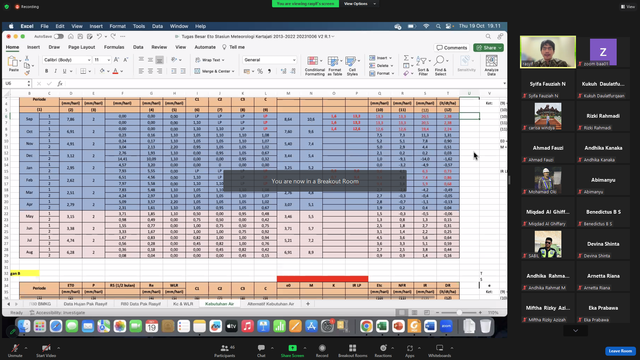This screenshot has height=360, width=640.
Task: Open the Participants panel in Zoom
Action: pyautogui.click(x=224, y=350)
